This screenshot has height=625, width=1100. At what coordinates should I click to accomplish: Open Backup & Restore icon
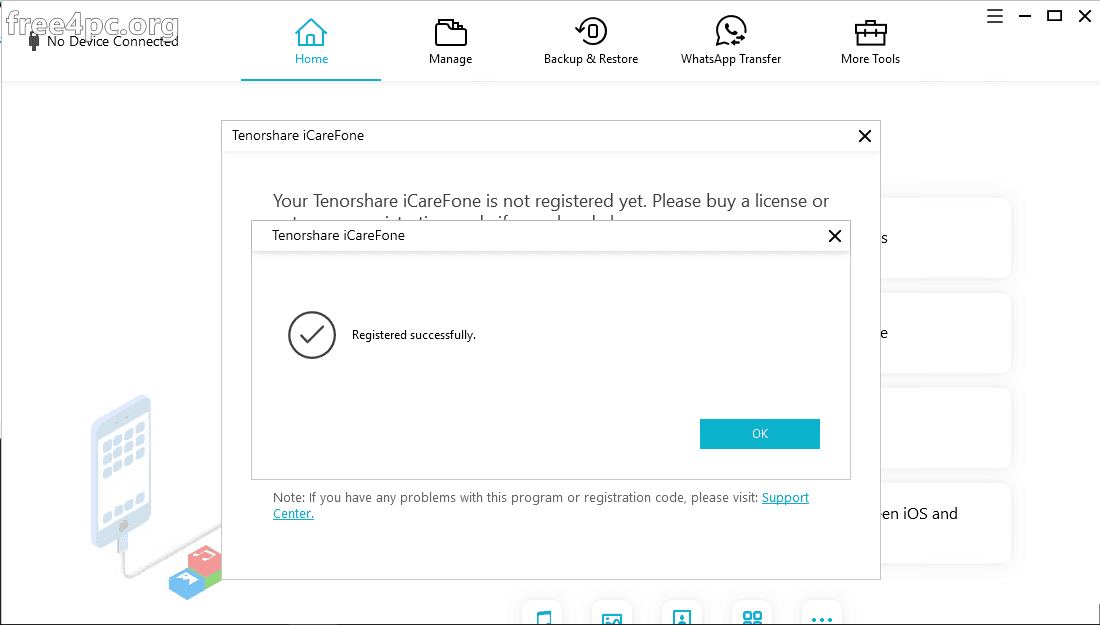pos(591,32)
